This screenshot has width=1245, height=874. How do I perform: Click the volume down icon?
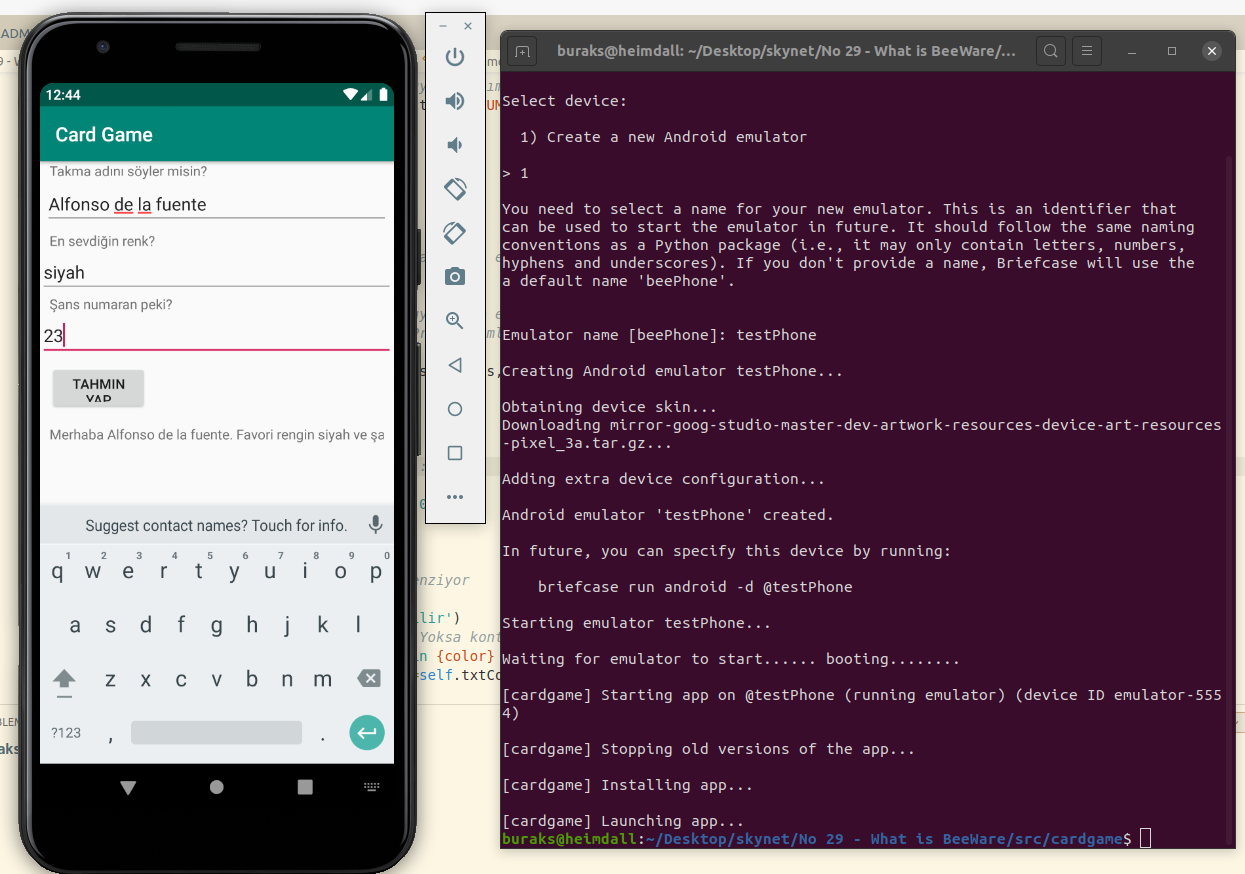click(x=455, y=145)
